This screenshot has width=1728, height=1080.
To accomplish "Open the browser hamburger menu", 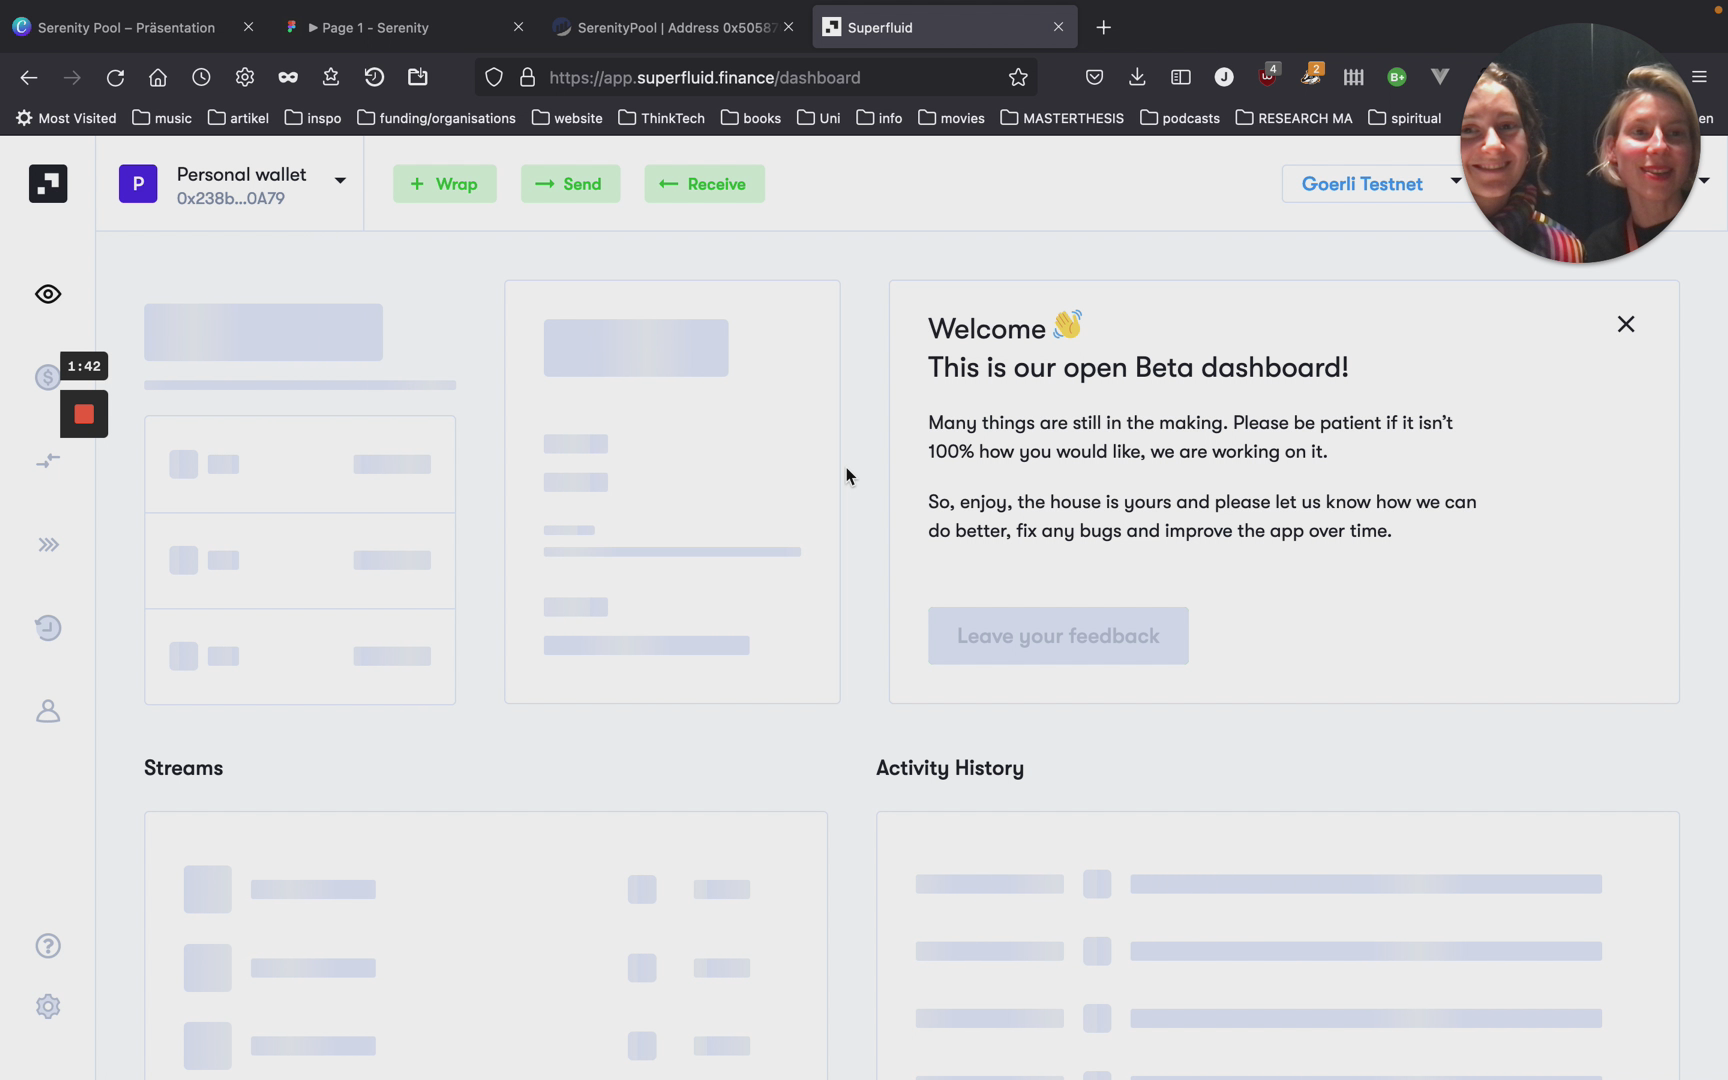I will [x=1699, y=77].
